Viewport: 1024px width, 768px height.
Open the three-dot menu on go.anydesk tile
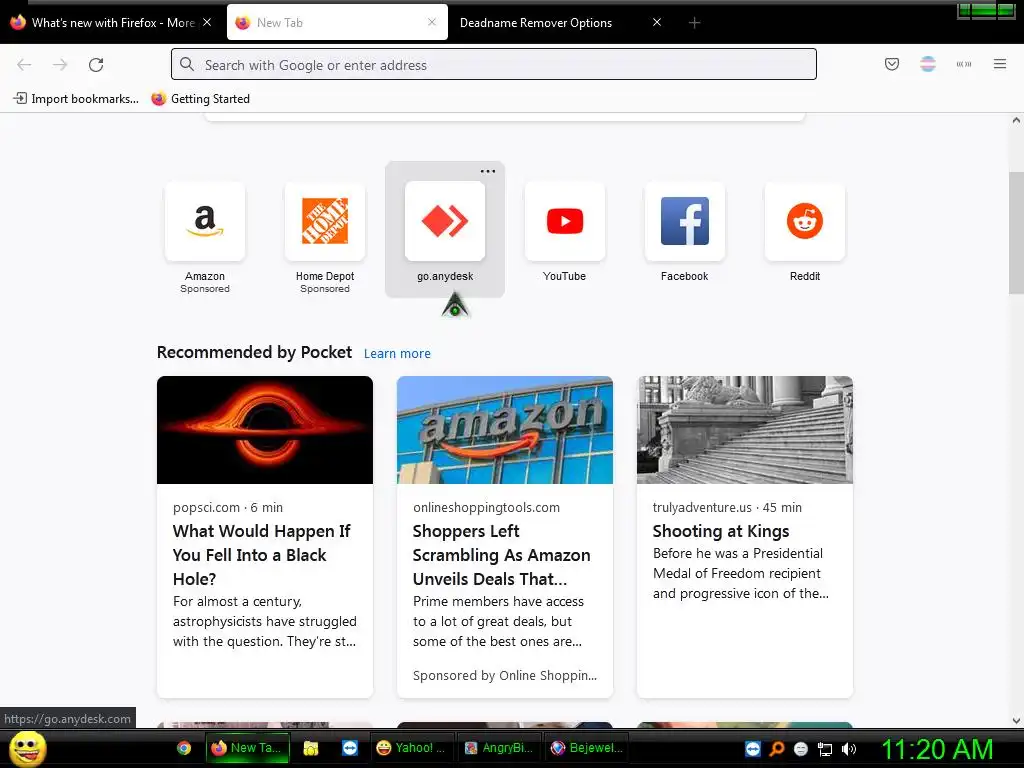pyautogui.click(x=488, y=171)
